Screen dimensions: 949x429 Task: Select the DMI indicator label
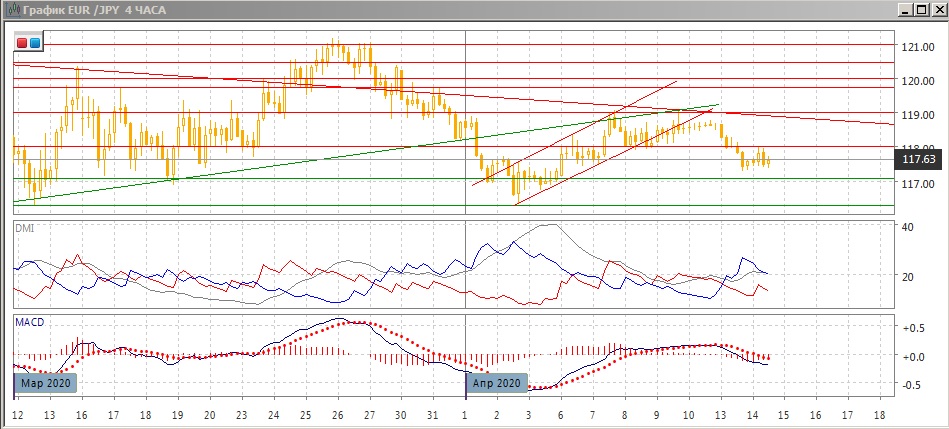[24, 229]
